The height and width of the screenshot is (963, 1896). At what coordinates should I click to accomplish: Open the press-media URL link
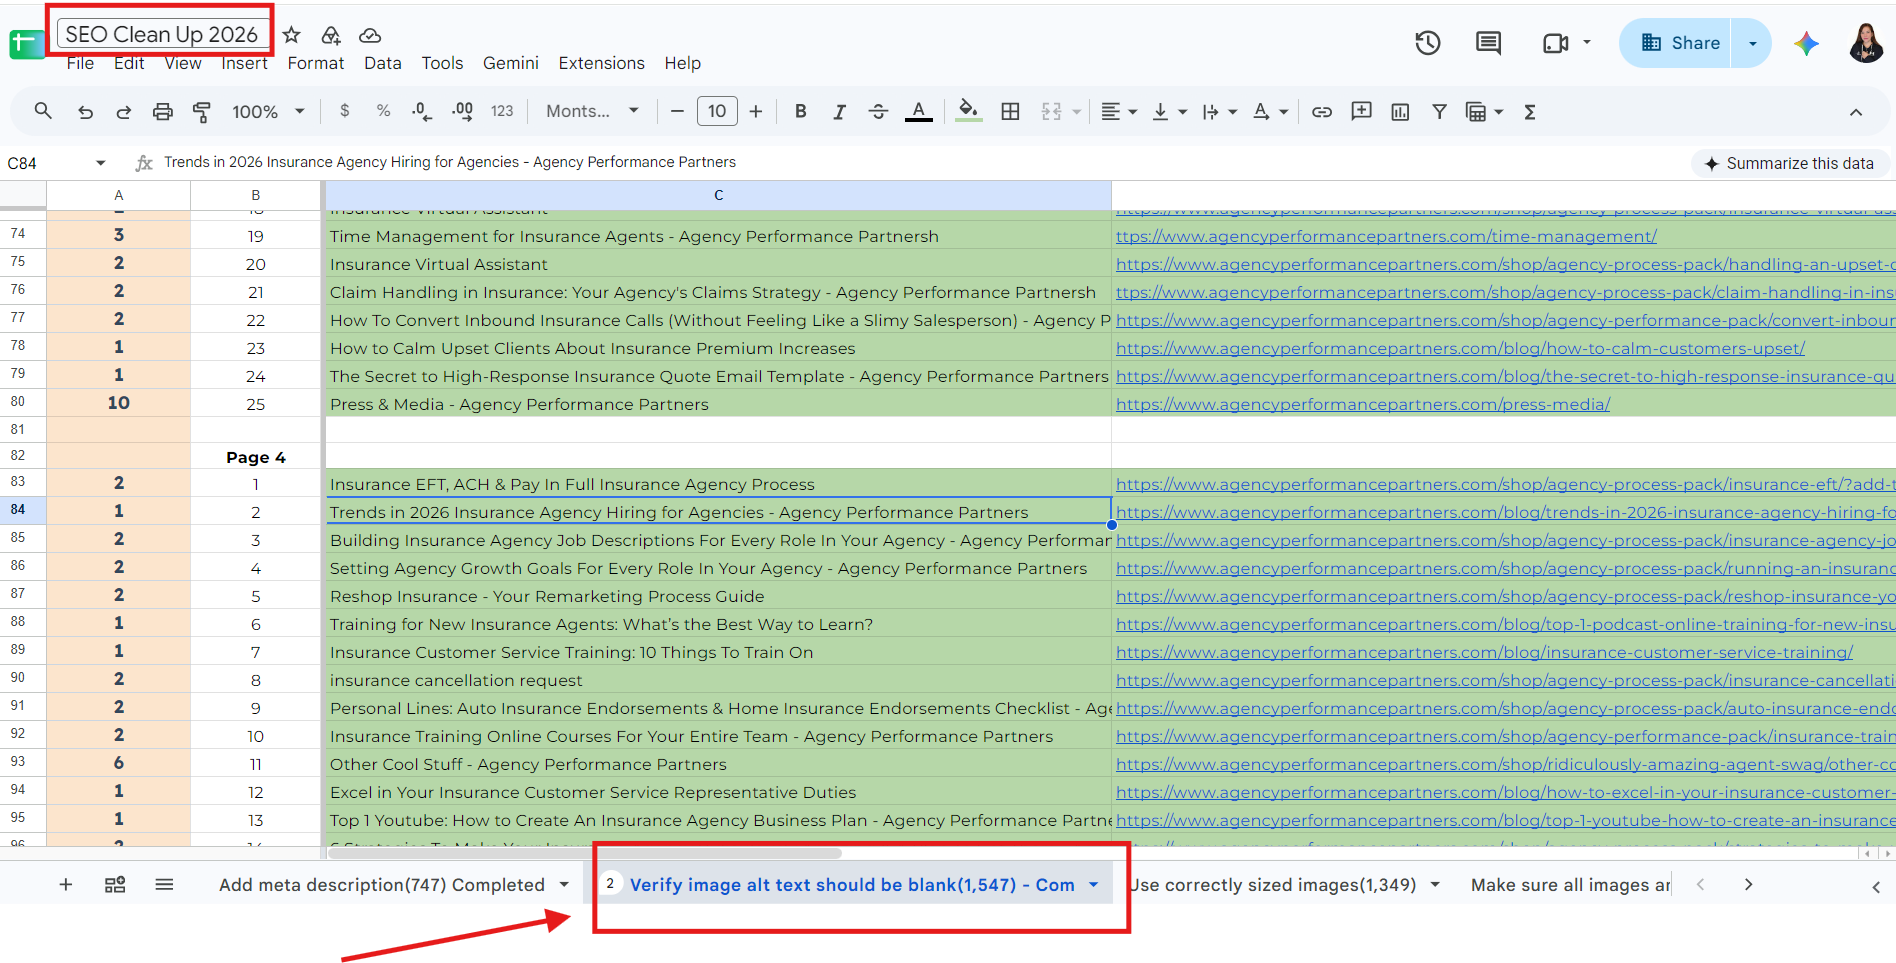1363,404
